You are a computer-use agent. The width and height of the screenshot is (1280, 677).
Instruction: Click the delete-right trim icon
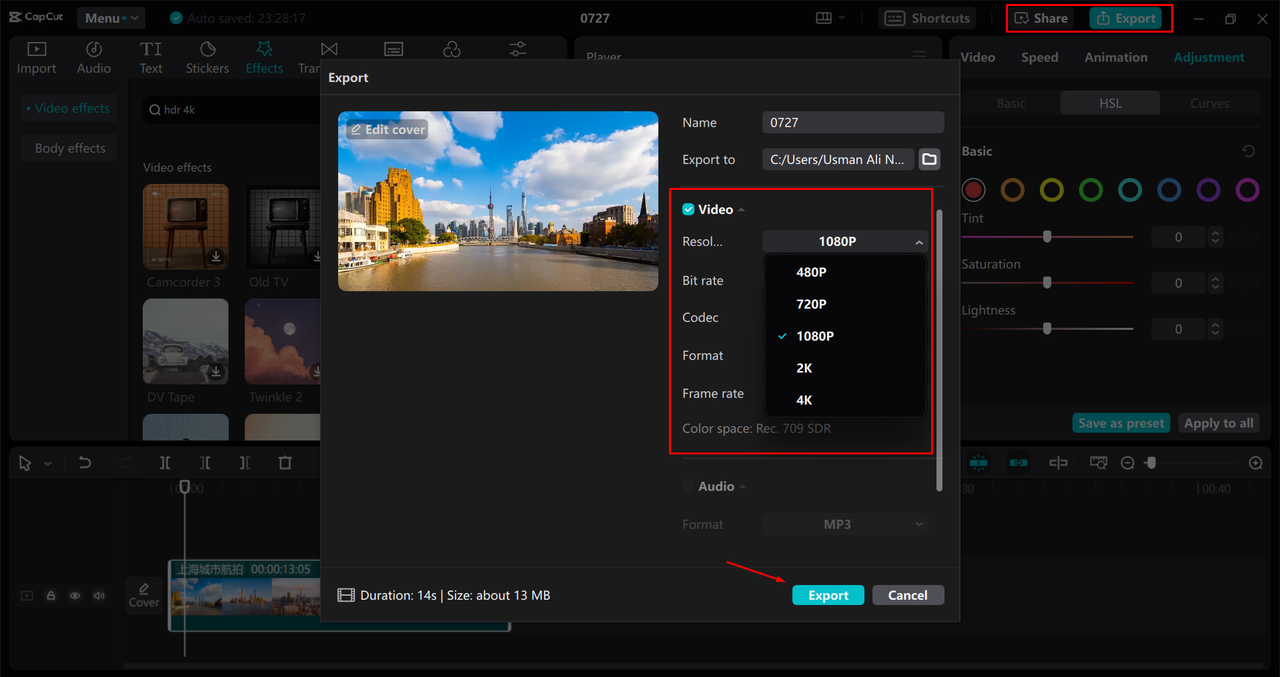(245, 463)
